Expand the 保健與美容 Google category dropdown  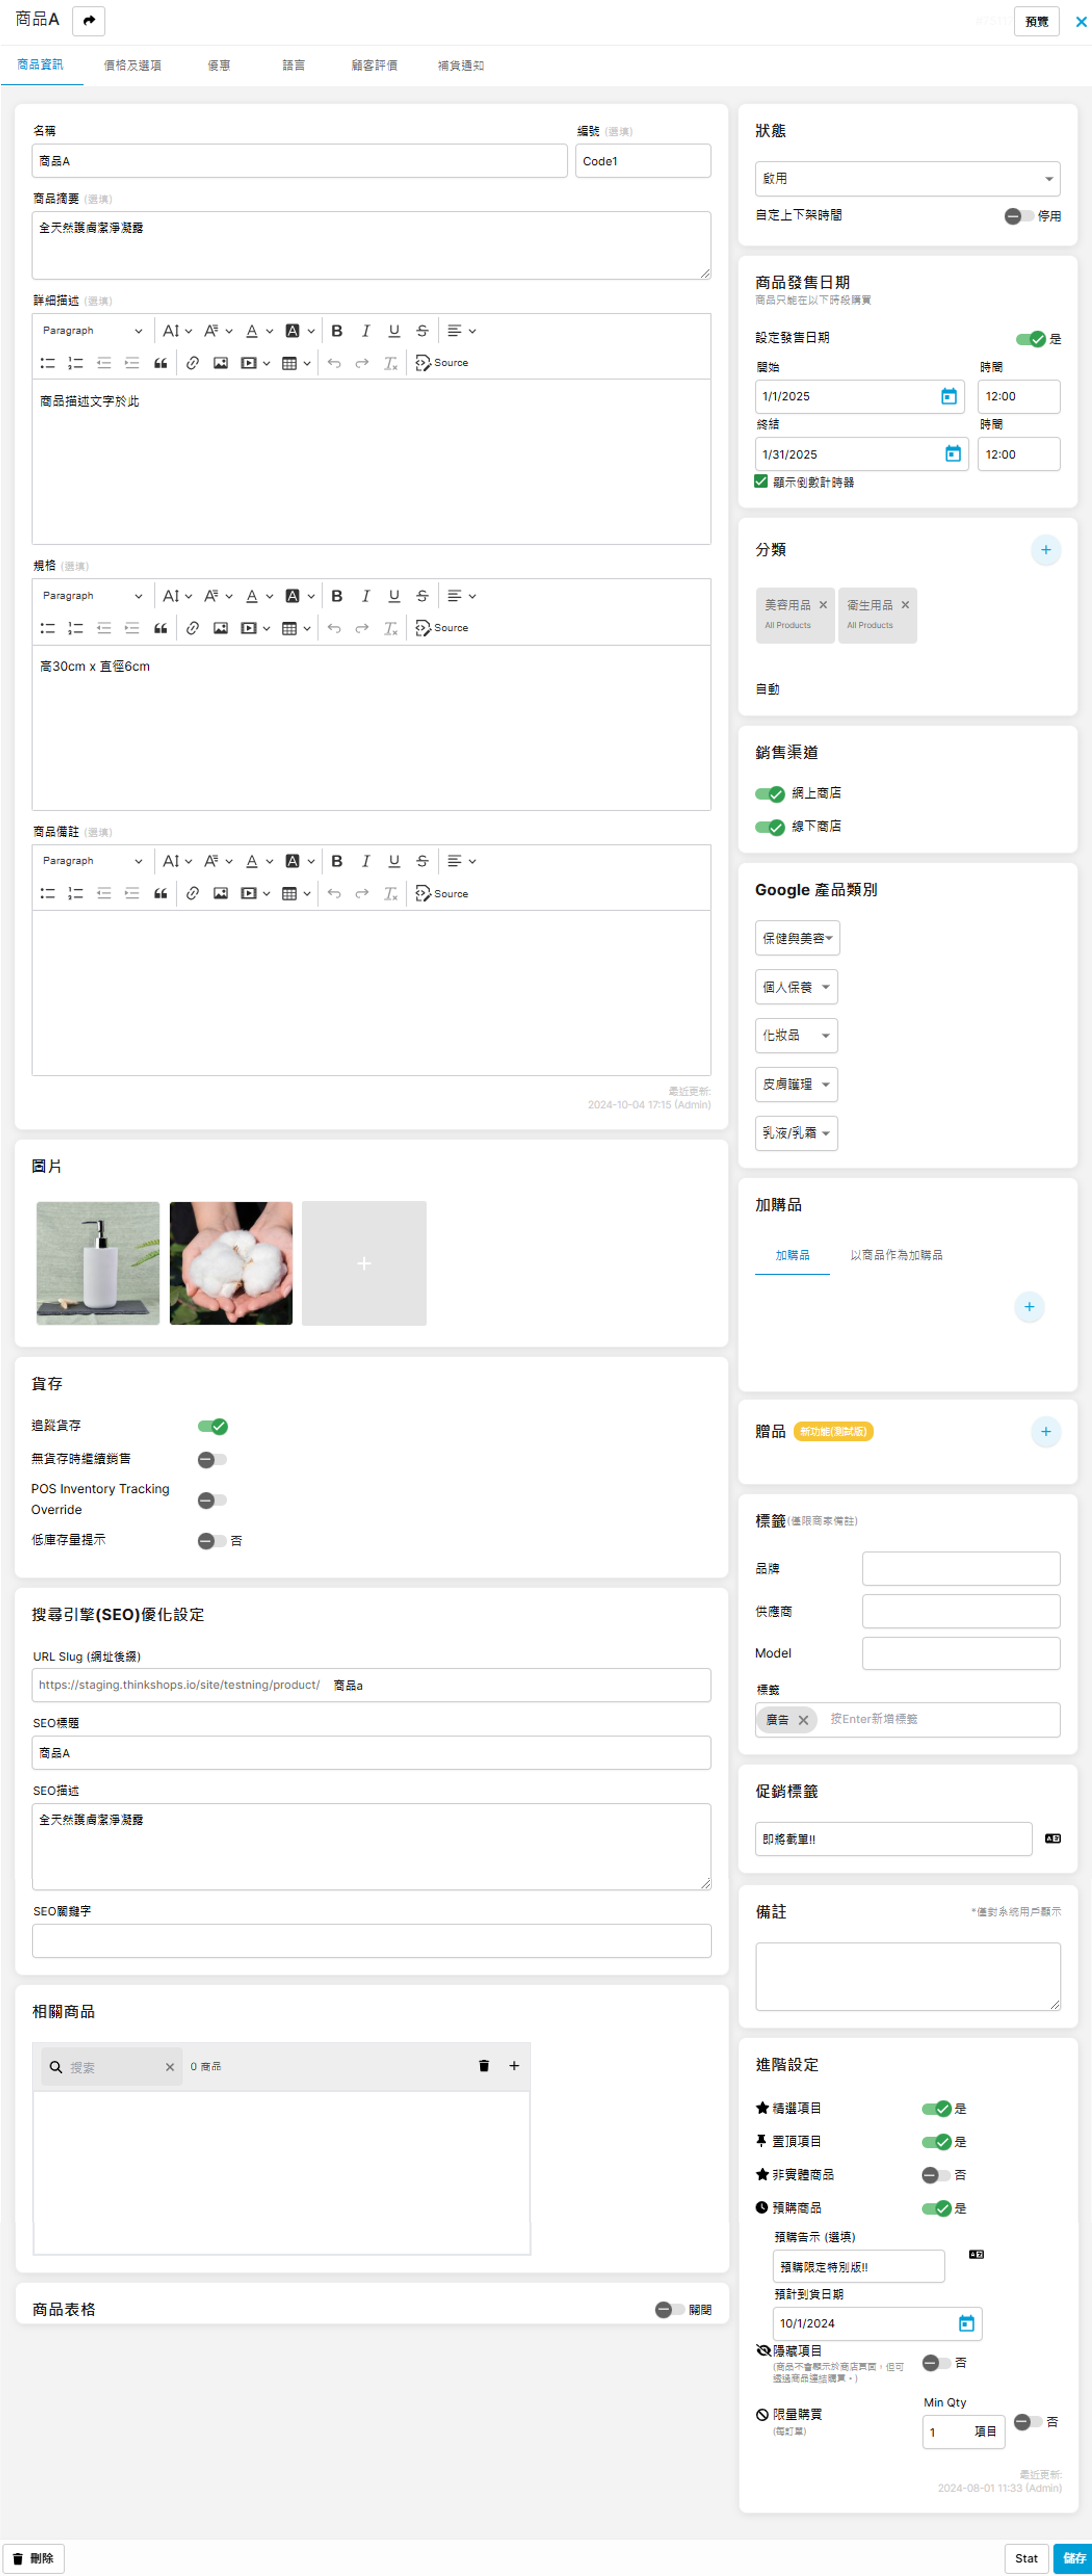tap(797, 938)
